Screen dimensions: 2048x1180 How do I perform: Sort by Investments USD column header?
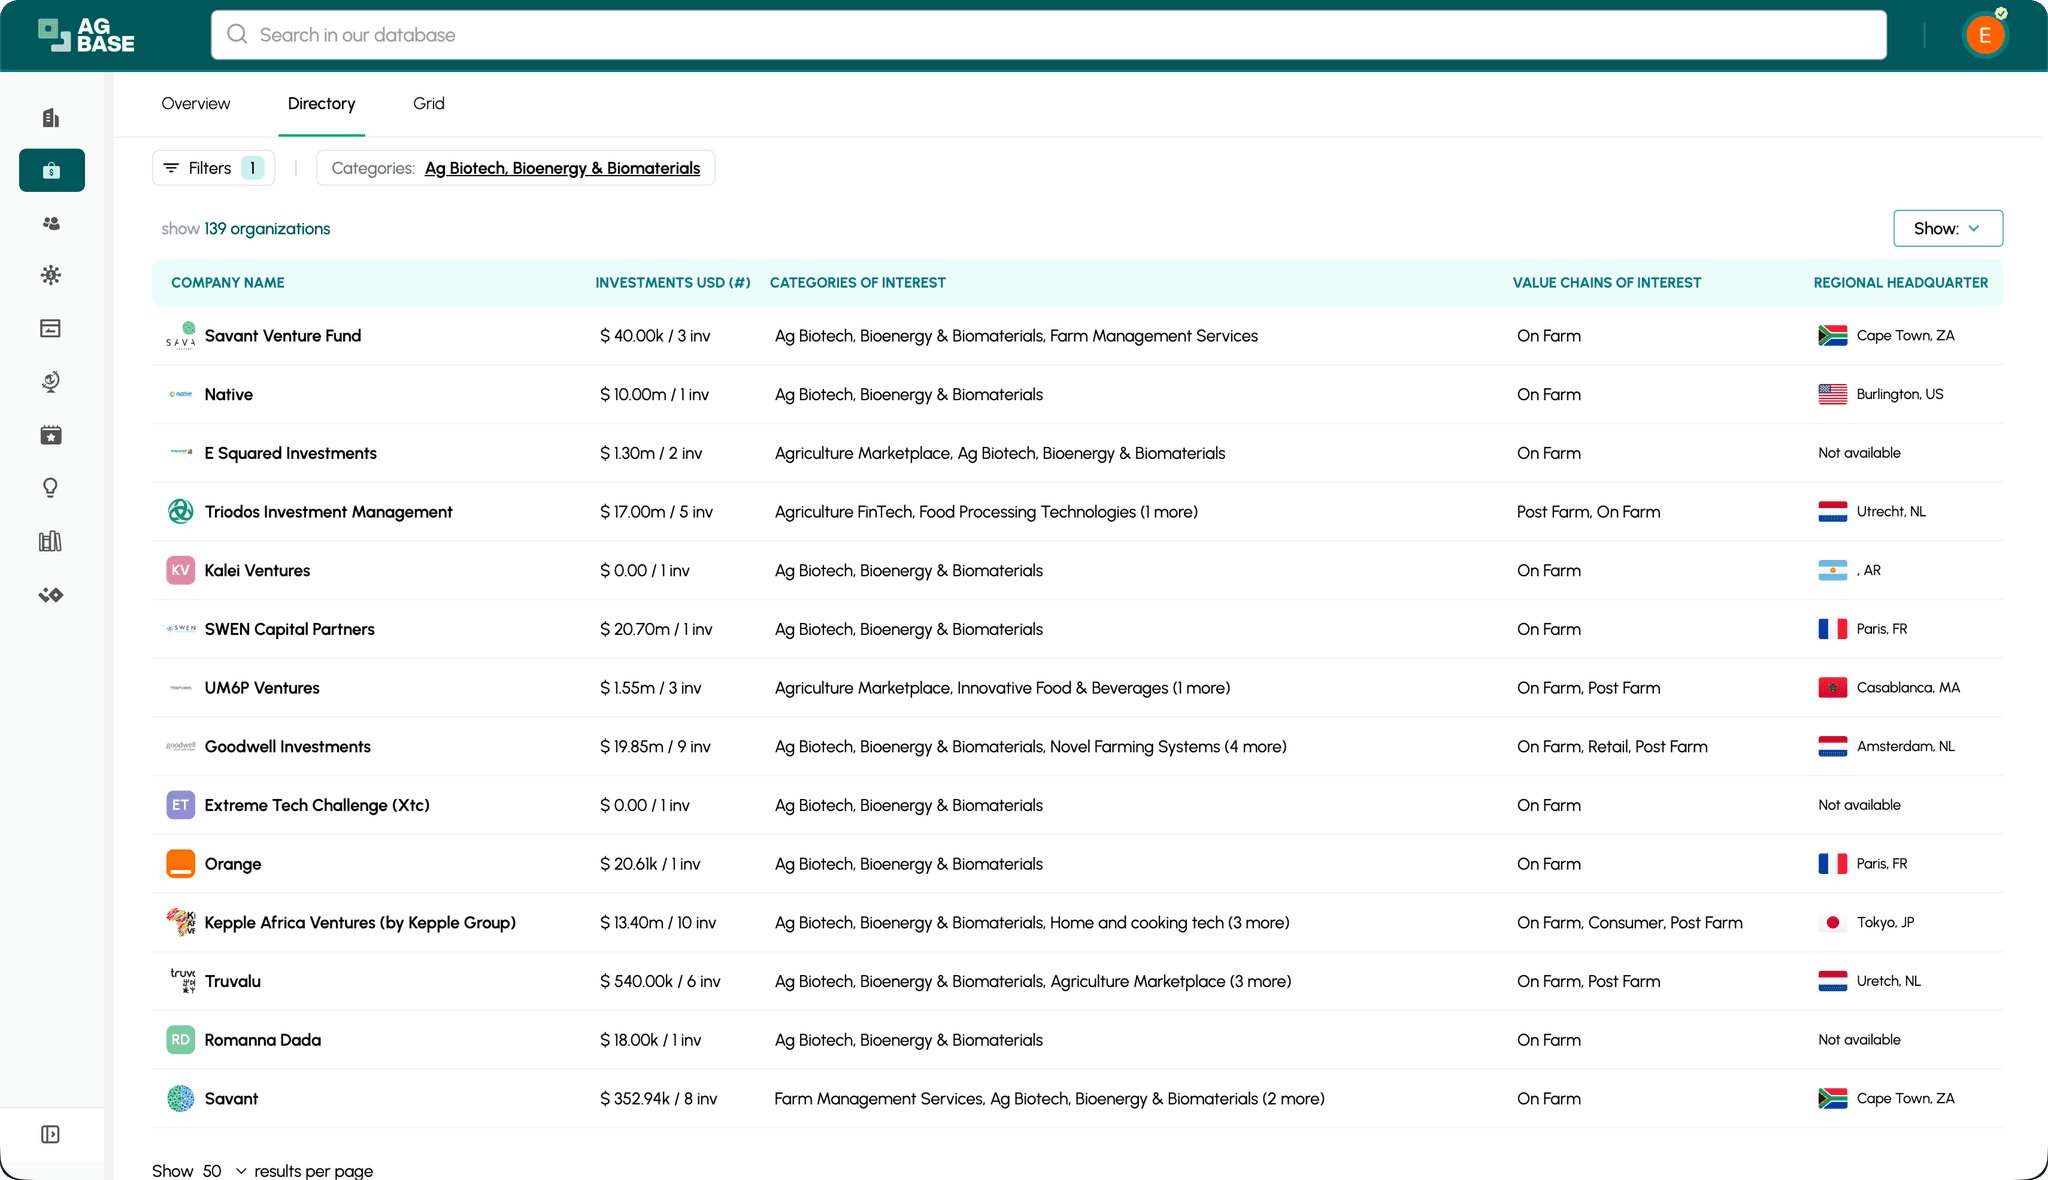pyautogui.click(x=672, y=283)
